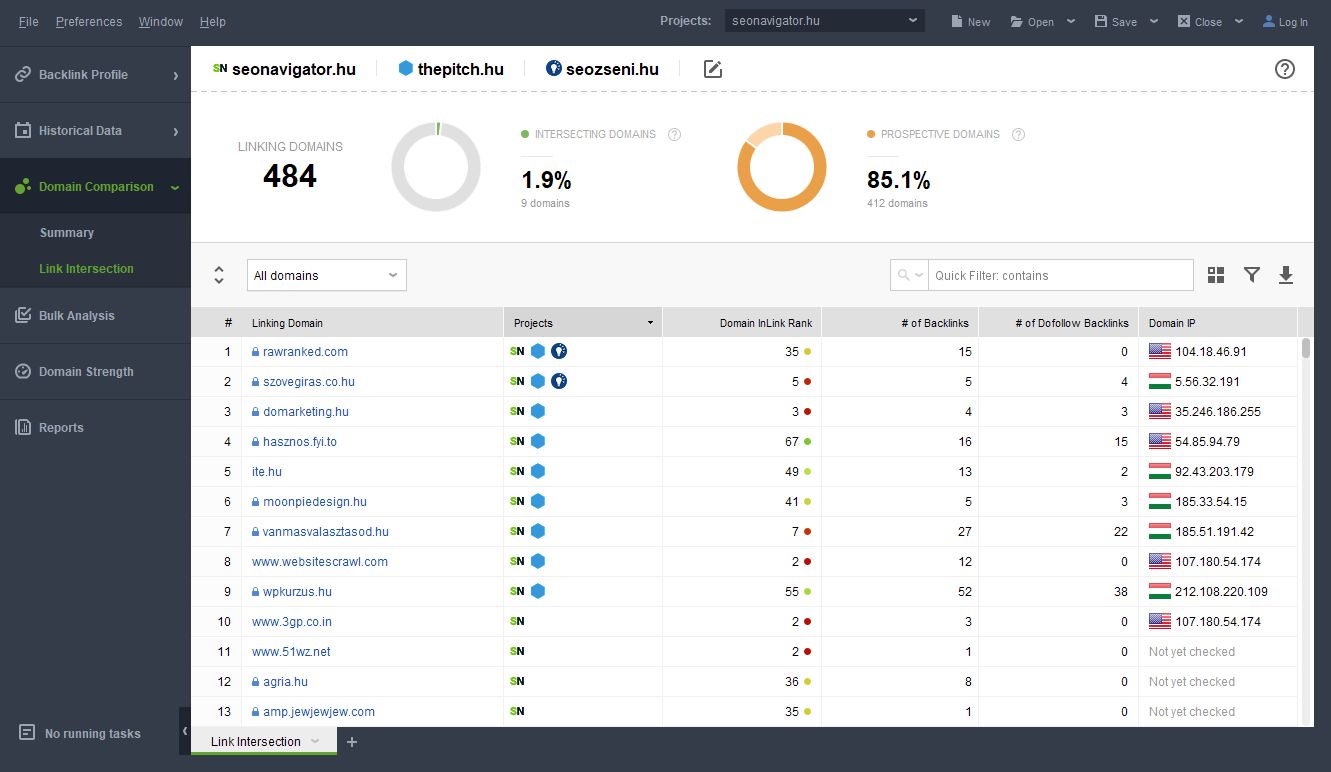The height and width of the screenshot is (772, 1331).
Task: Open the Help menu
Action: pyautogui.click(x=213, y=21)
